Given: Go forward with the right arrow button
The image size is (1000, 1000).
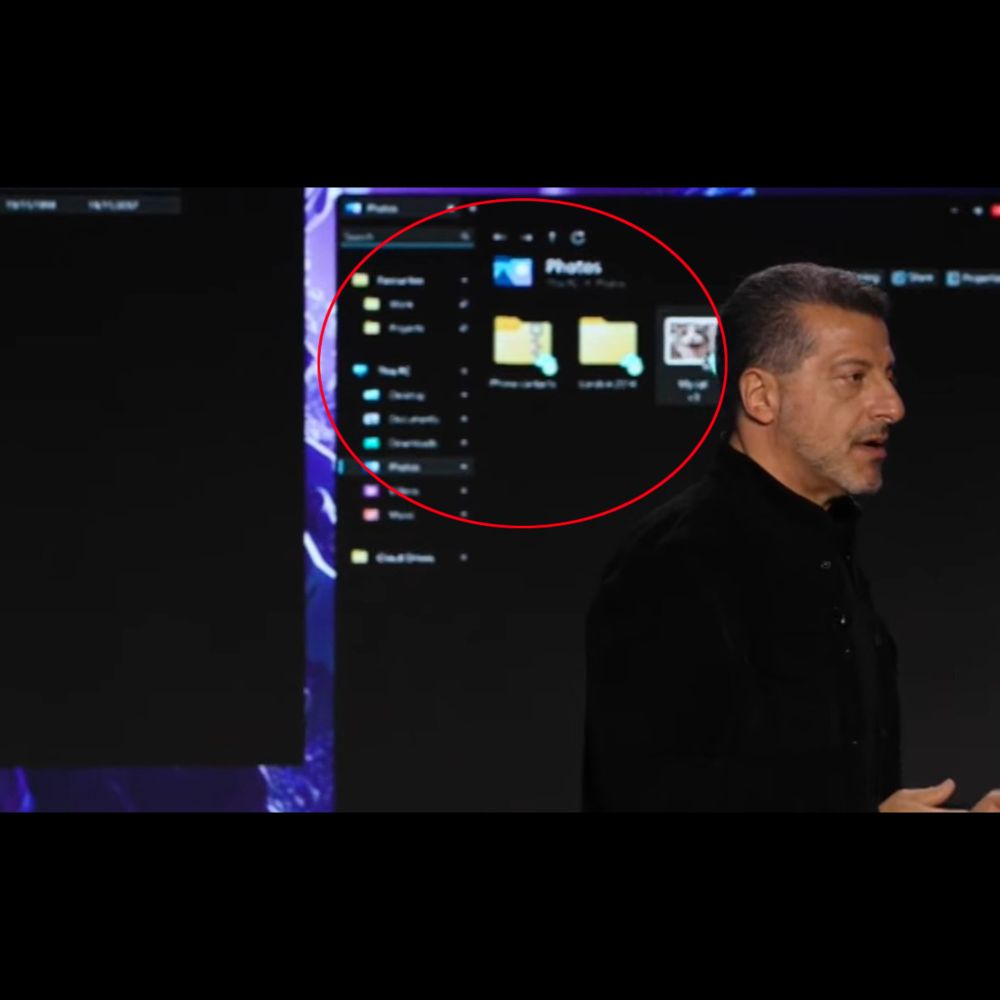Looking at the screenshot, I should (x=527, y=237).
